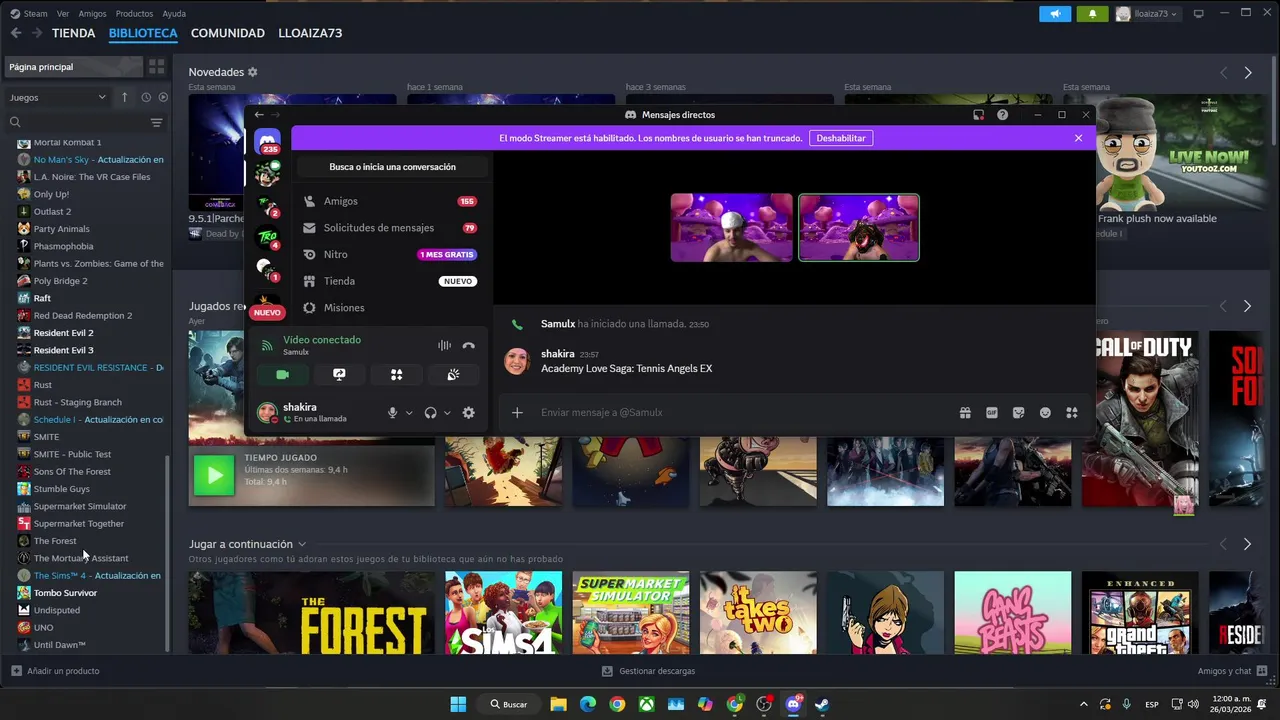Click the highlighted call video thumbnail
Viewport: 1280px width, 720px height.
859,228
